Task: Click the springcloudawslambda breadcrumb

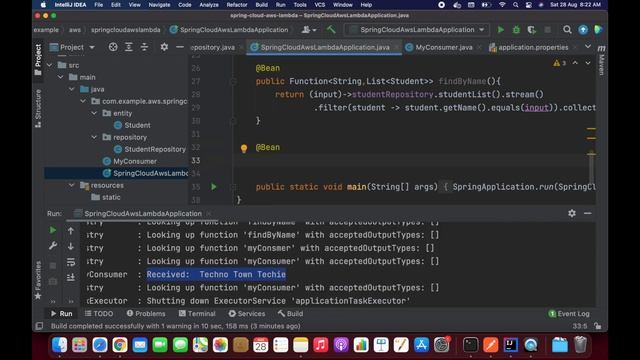Action: click(126, 30)
